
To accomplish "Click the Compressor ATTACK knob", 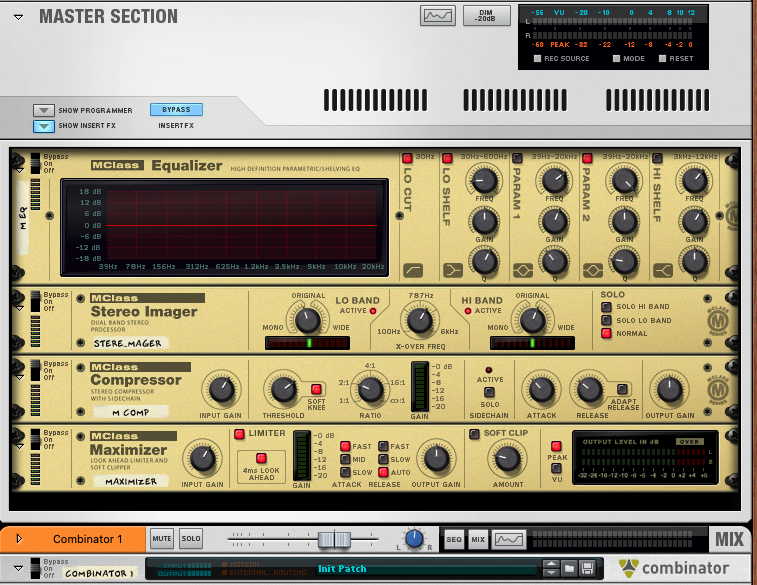I will click(x=541, y=390).
